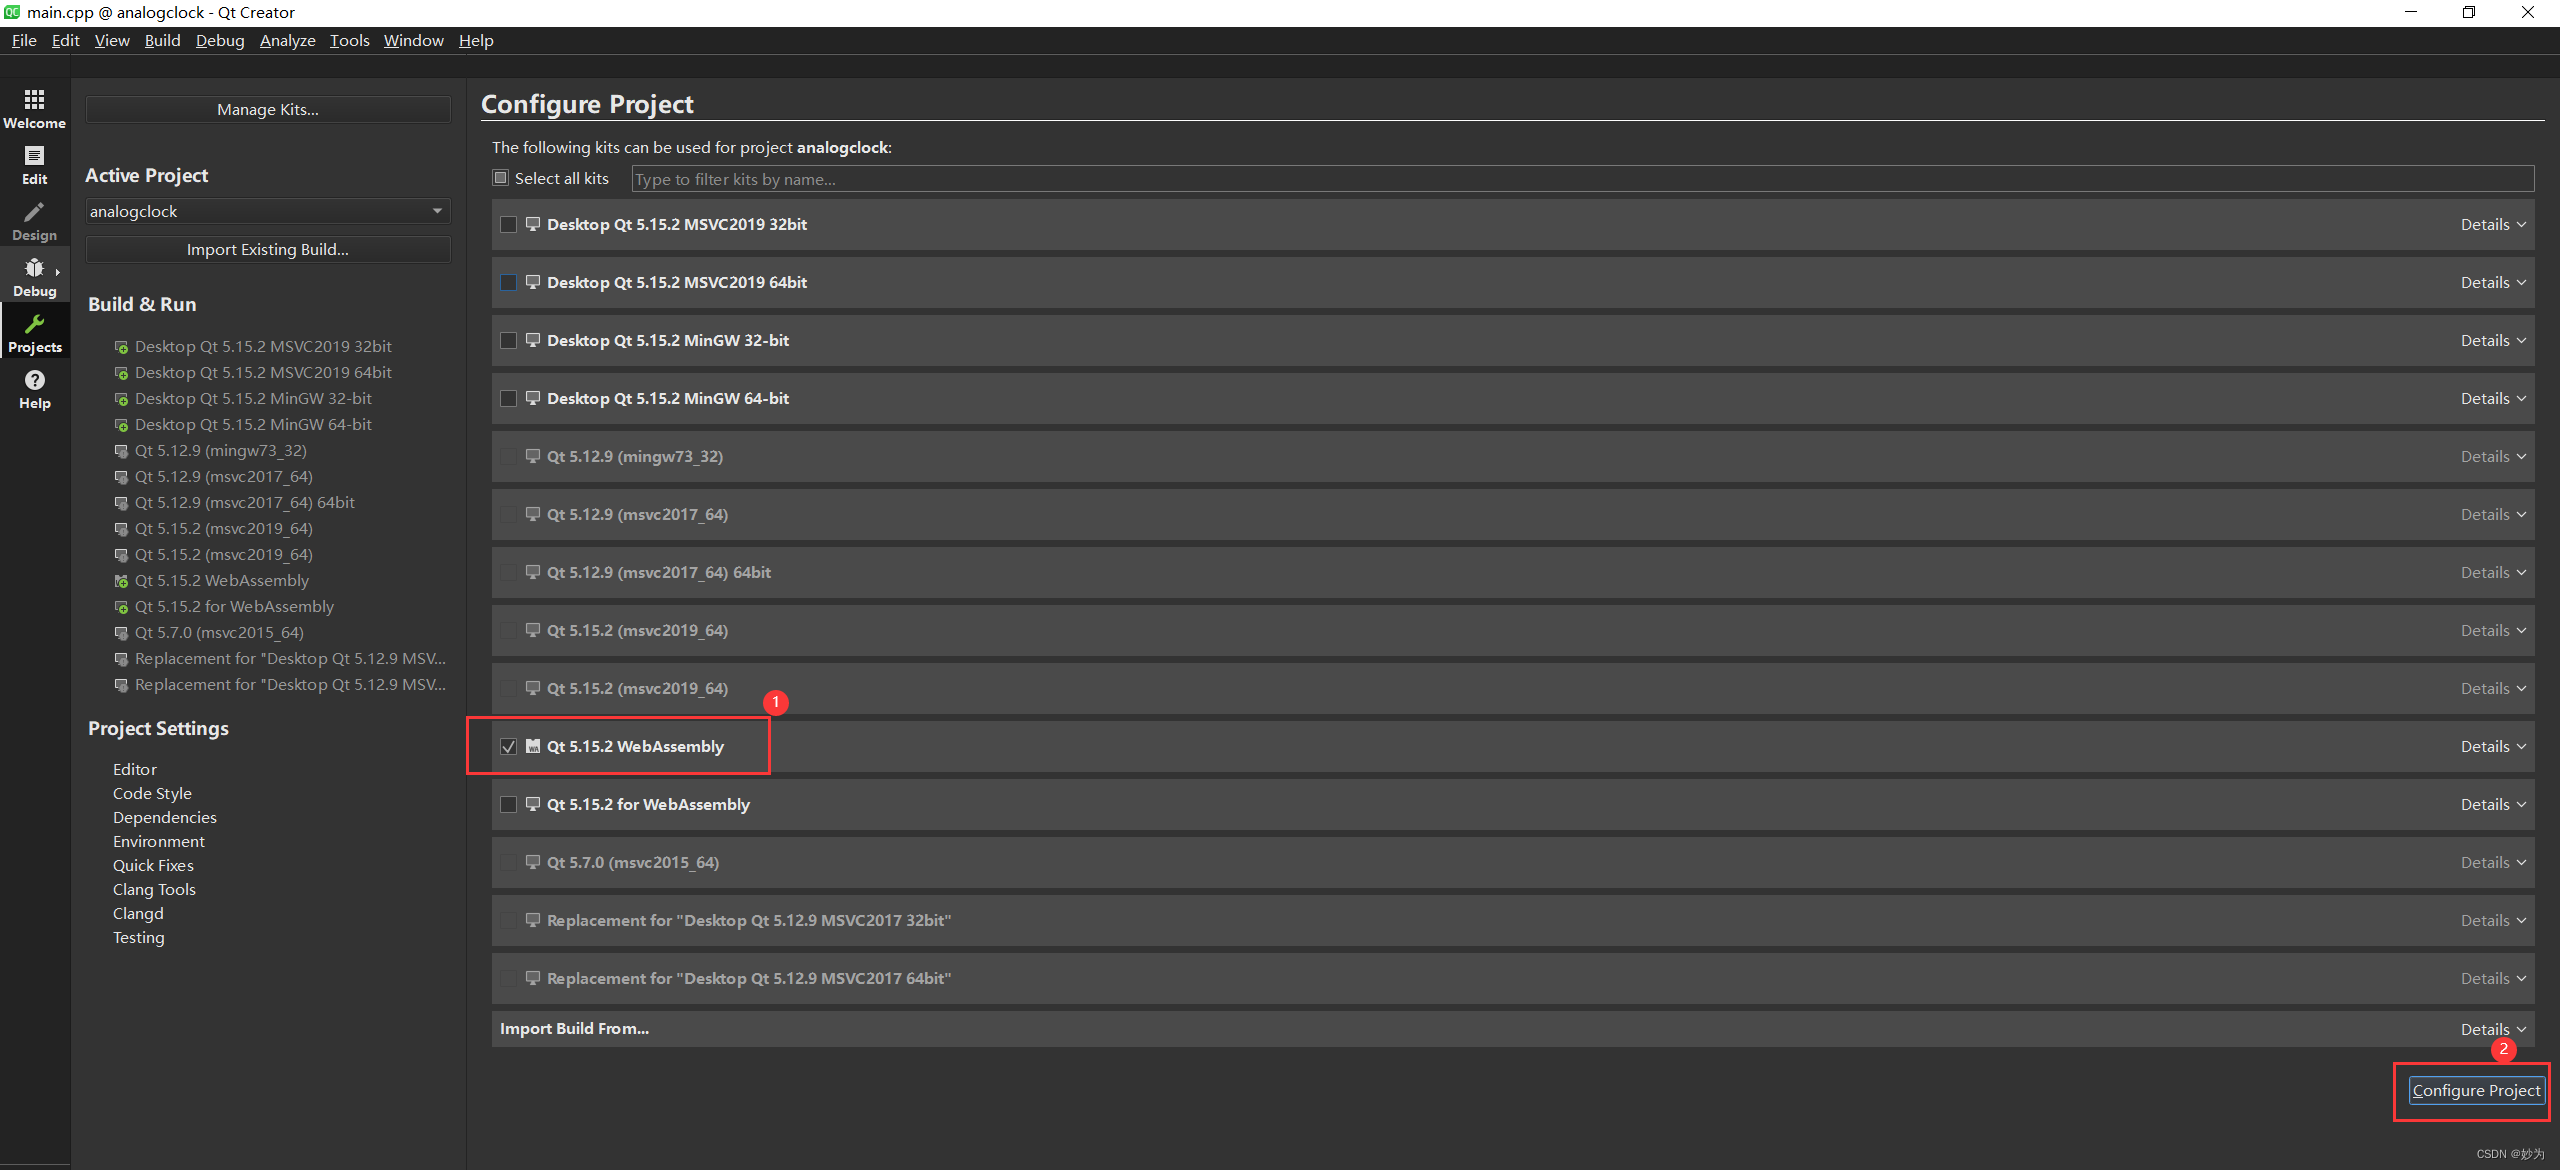Switch to Debug mode

34,276
